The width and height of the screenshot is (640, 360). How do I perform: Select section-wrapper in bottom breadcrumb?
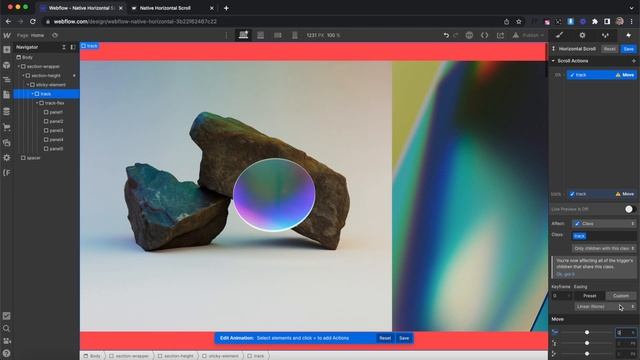[x=130, y=356]
